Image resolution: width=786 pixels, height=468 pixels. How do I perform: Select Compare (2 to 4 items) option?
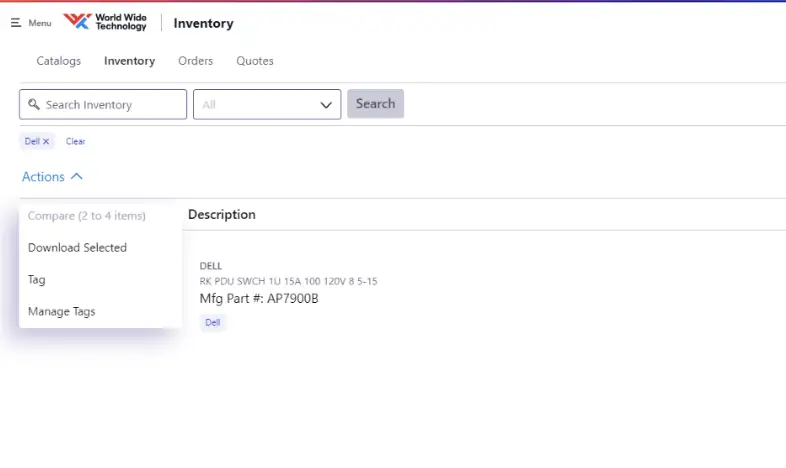pos(87,216)
